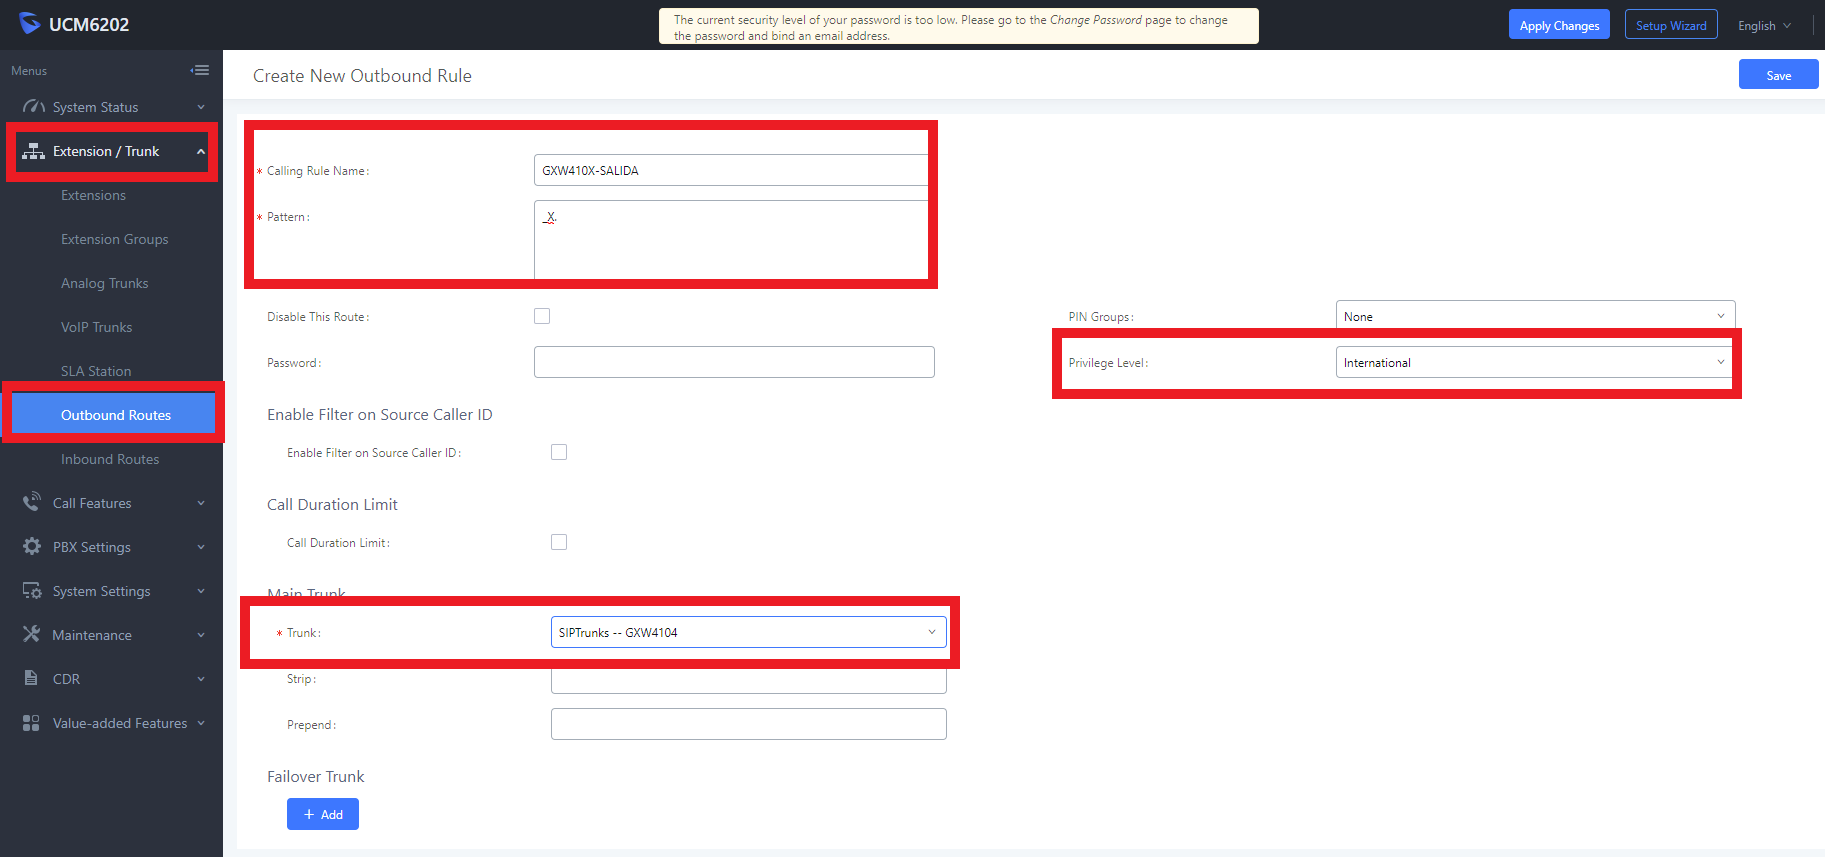Click the Value-added Features icon
The image size is (1825, 857).
[31, 722]
